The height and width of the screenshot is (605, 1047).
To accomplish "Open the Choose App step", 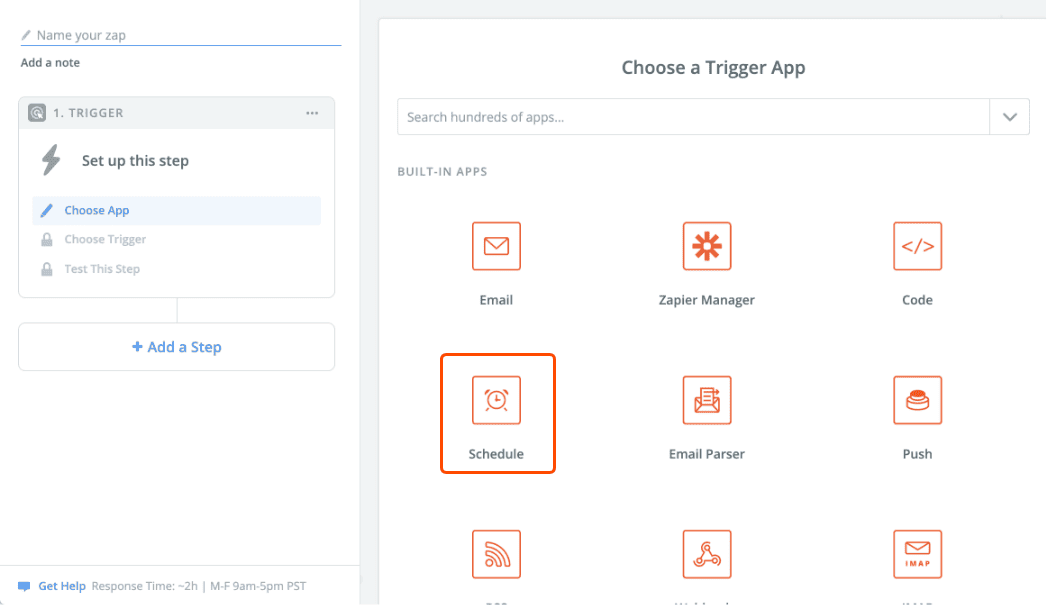I will 97,211.
